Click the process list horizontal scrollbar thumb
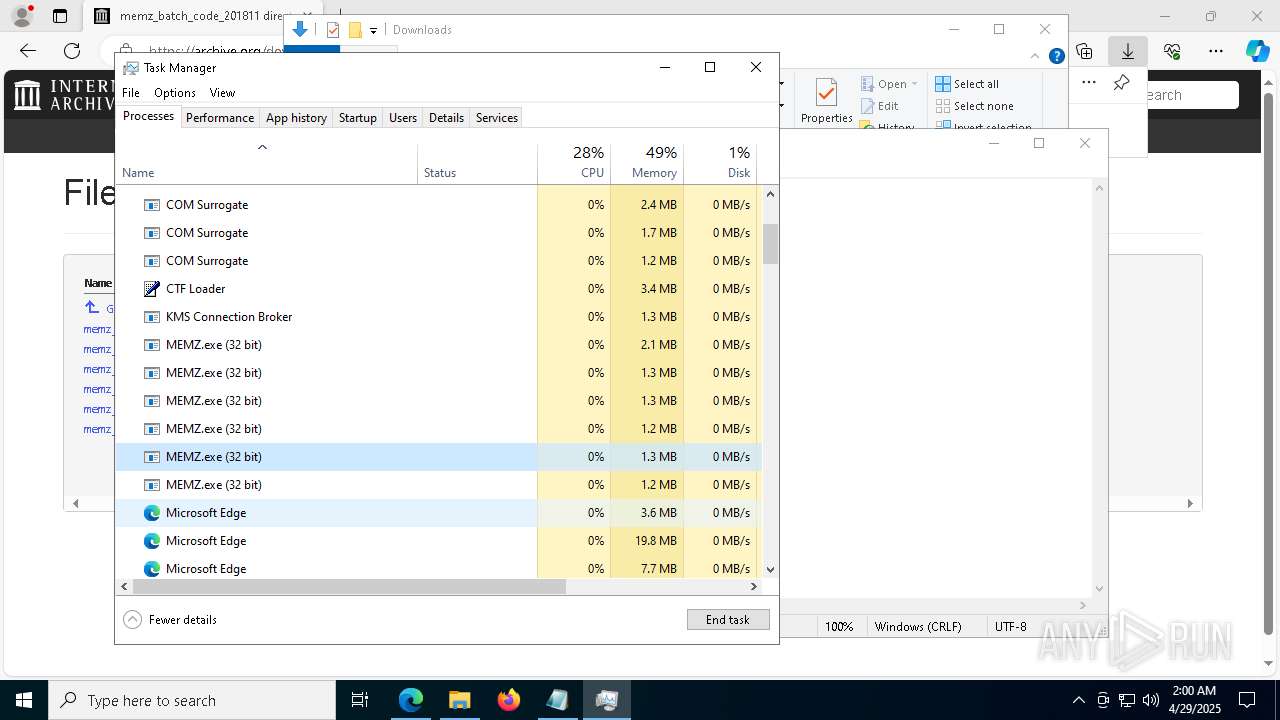The width and height of the screenshot is (1280, 720). [350, 587]
